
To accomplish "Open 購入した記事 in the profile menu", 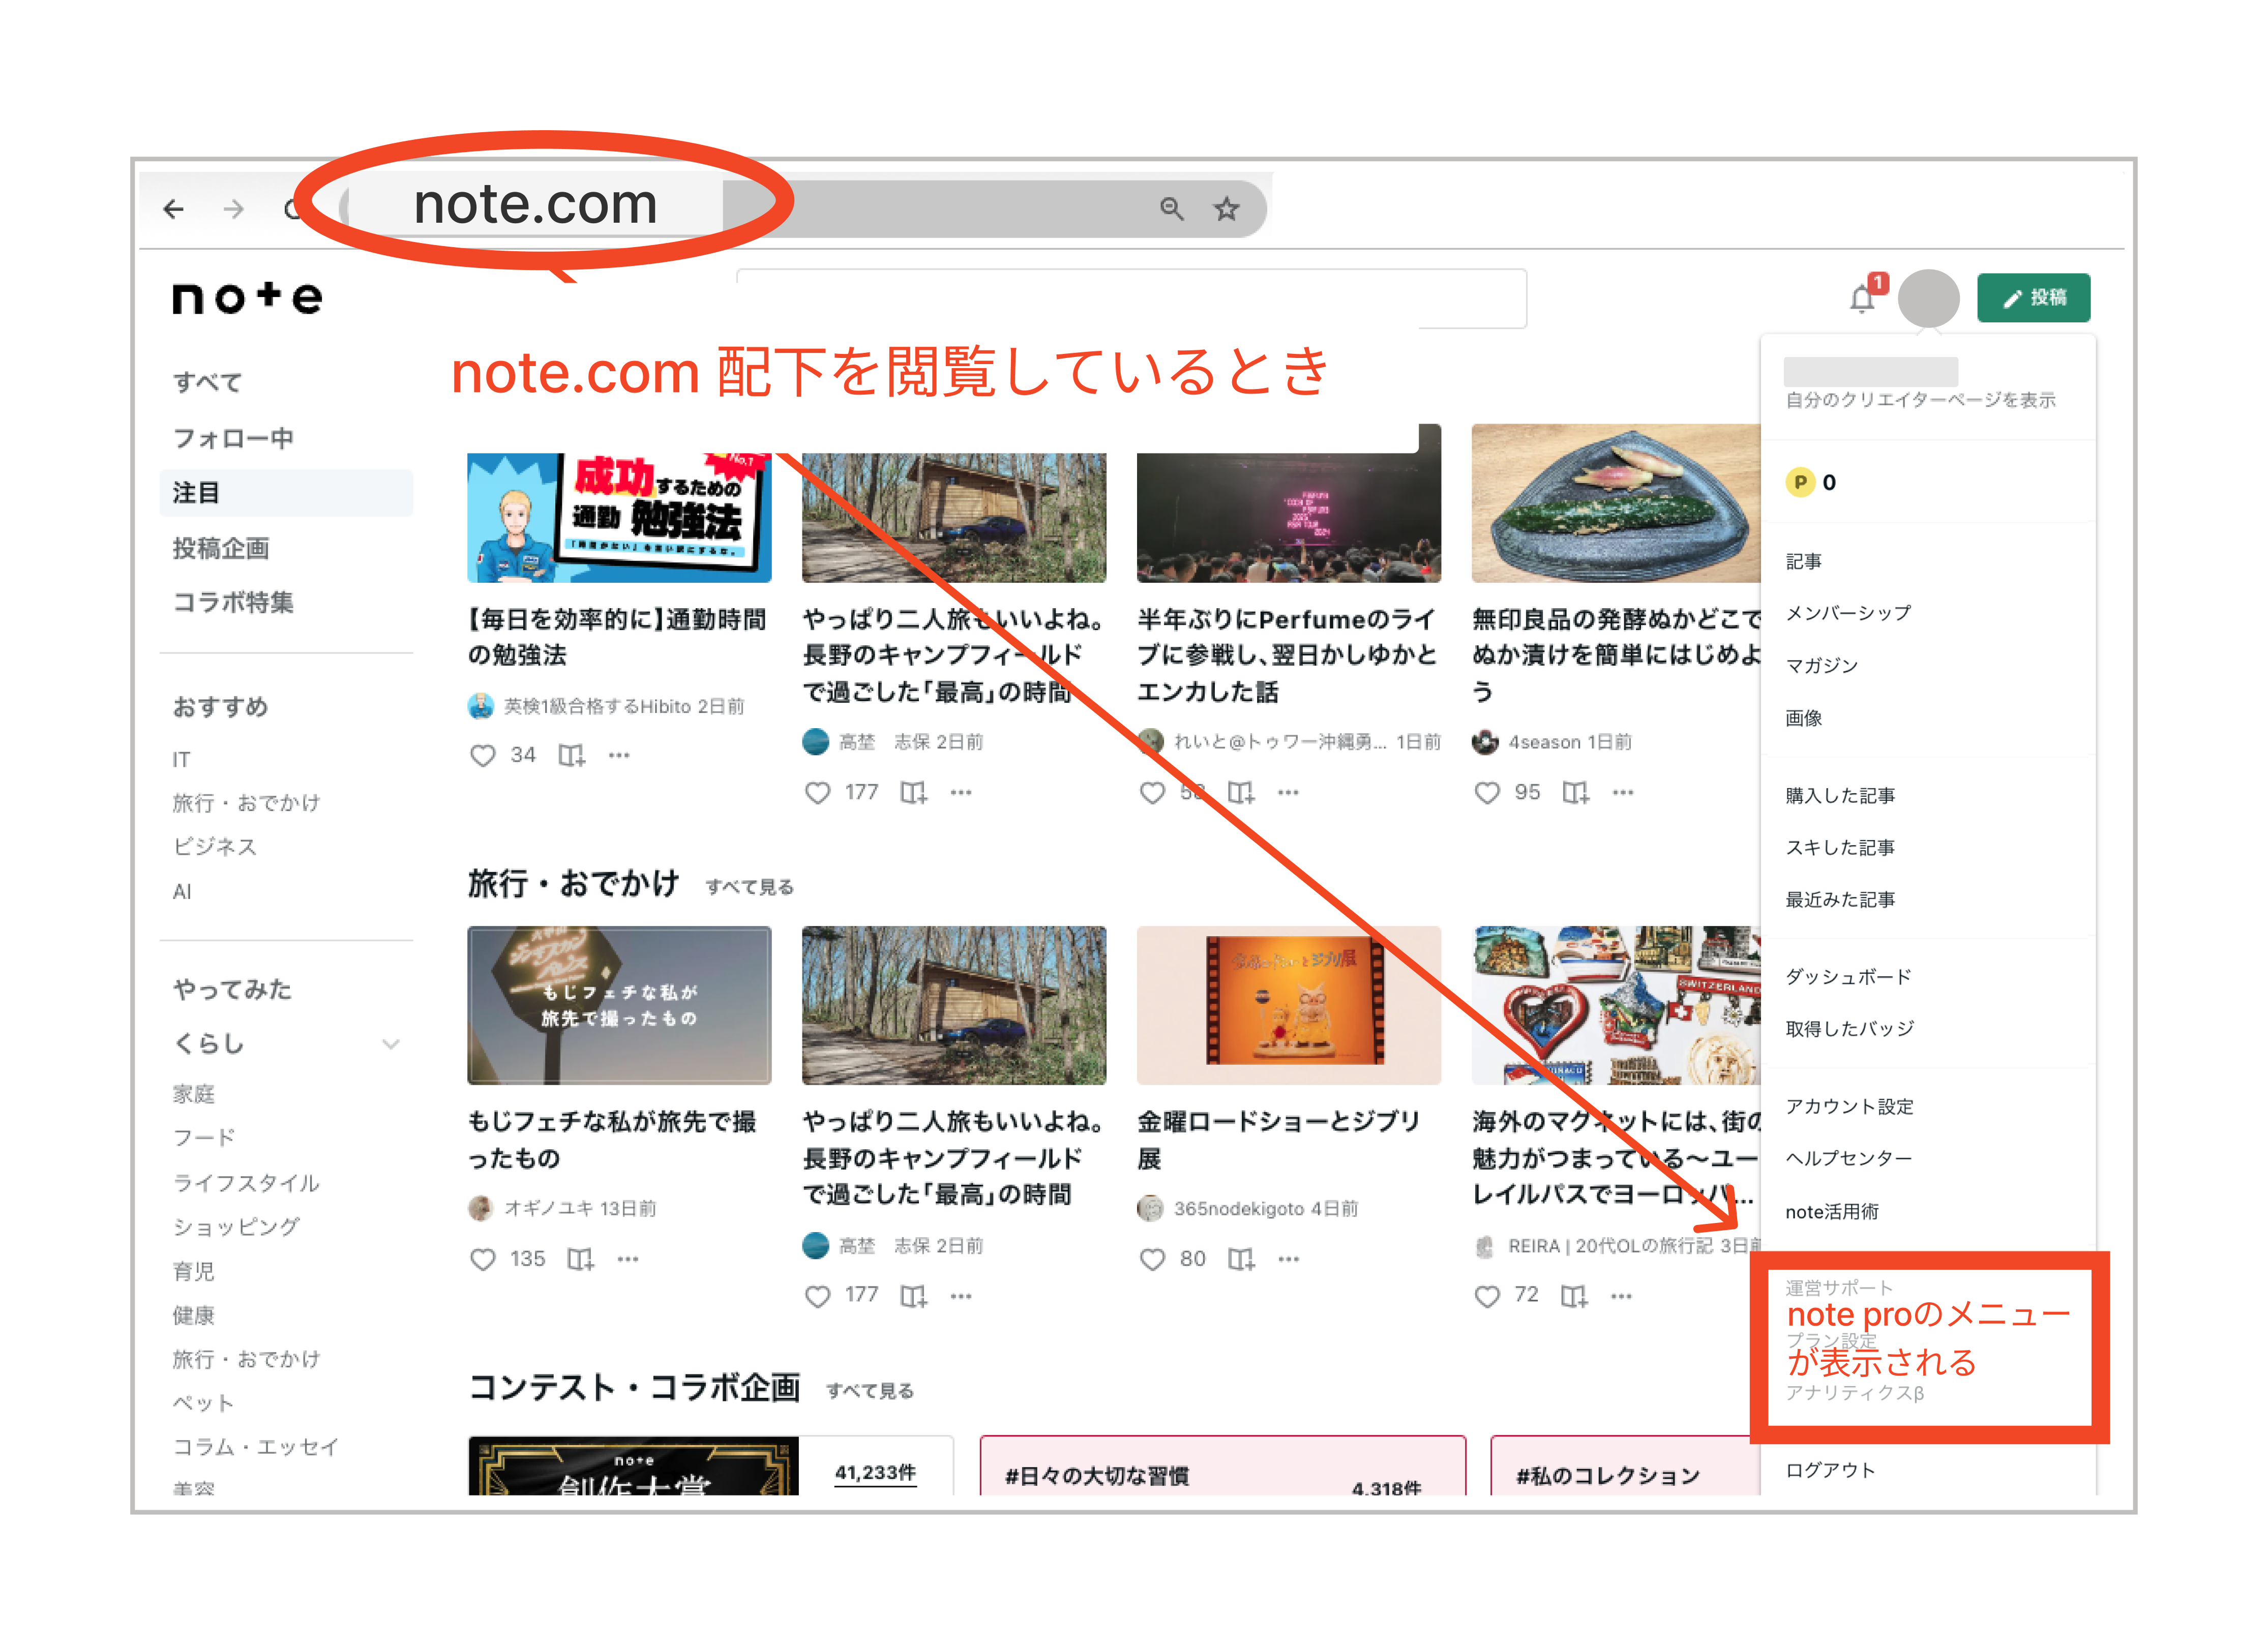I will click(x=1840, y=795).
